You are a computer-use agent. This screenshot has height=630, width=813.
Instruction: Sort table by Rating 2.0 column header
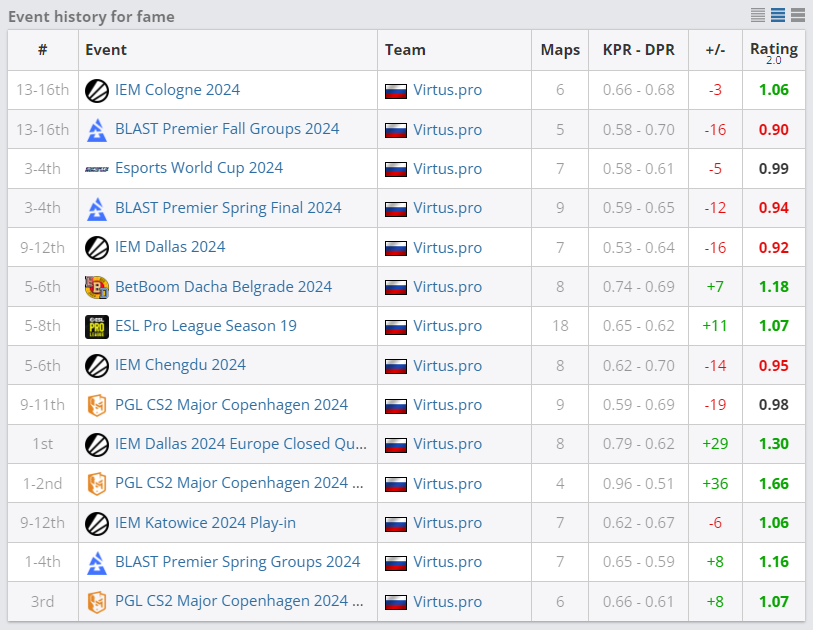[773, 50]
